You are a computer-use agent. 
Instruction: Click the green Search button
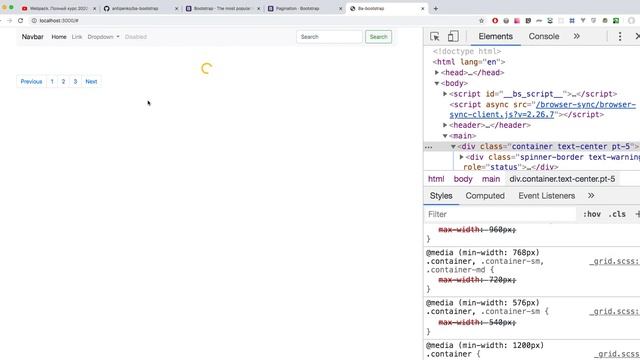[x=378, y=37]
